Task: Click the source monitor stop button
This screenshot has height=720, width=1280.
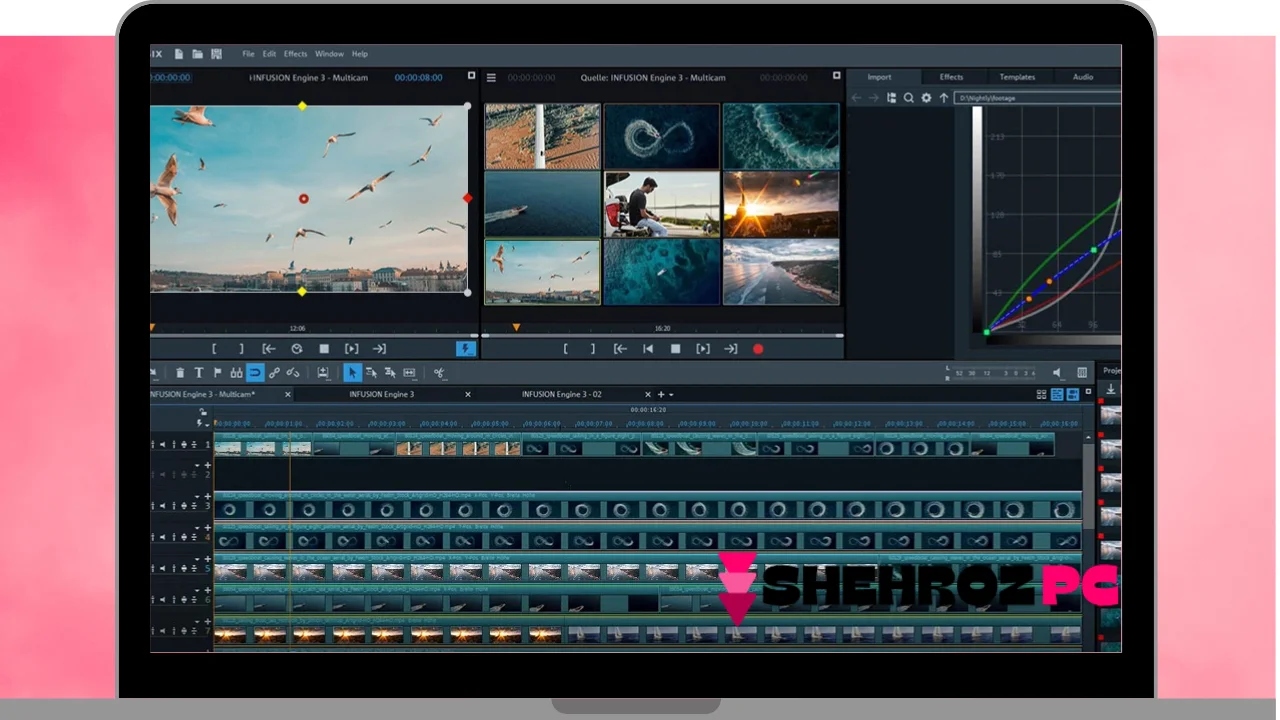Action: click(675, 349)
